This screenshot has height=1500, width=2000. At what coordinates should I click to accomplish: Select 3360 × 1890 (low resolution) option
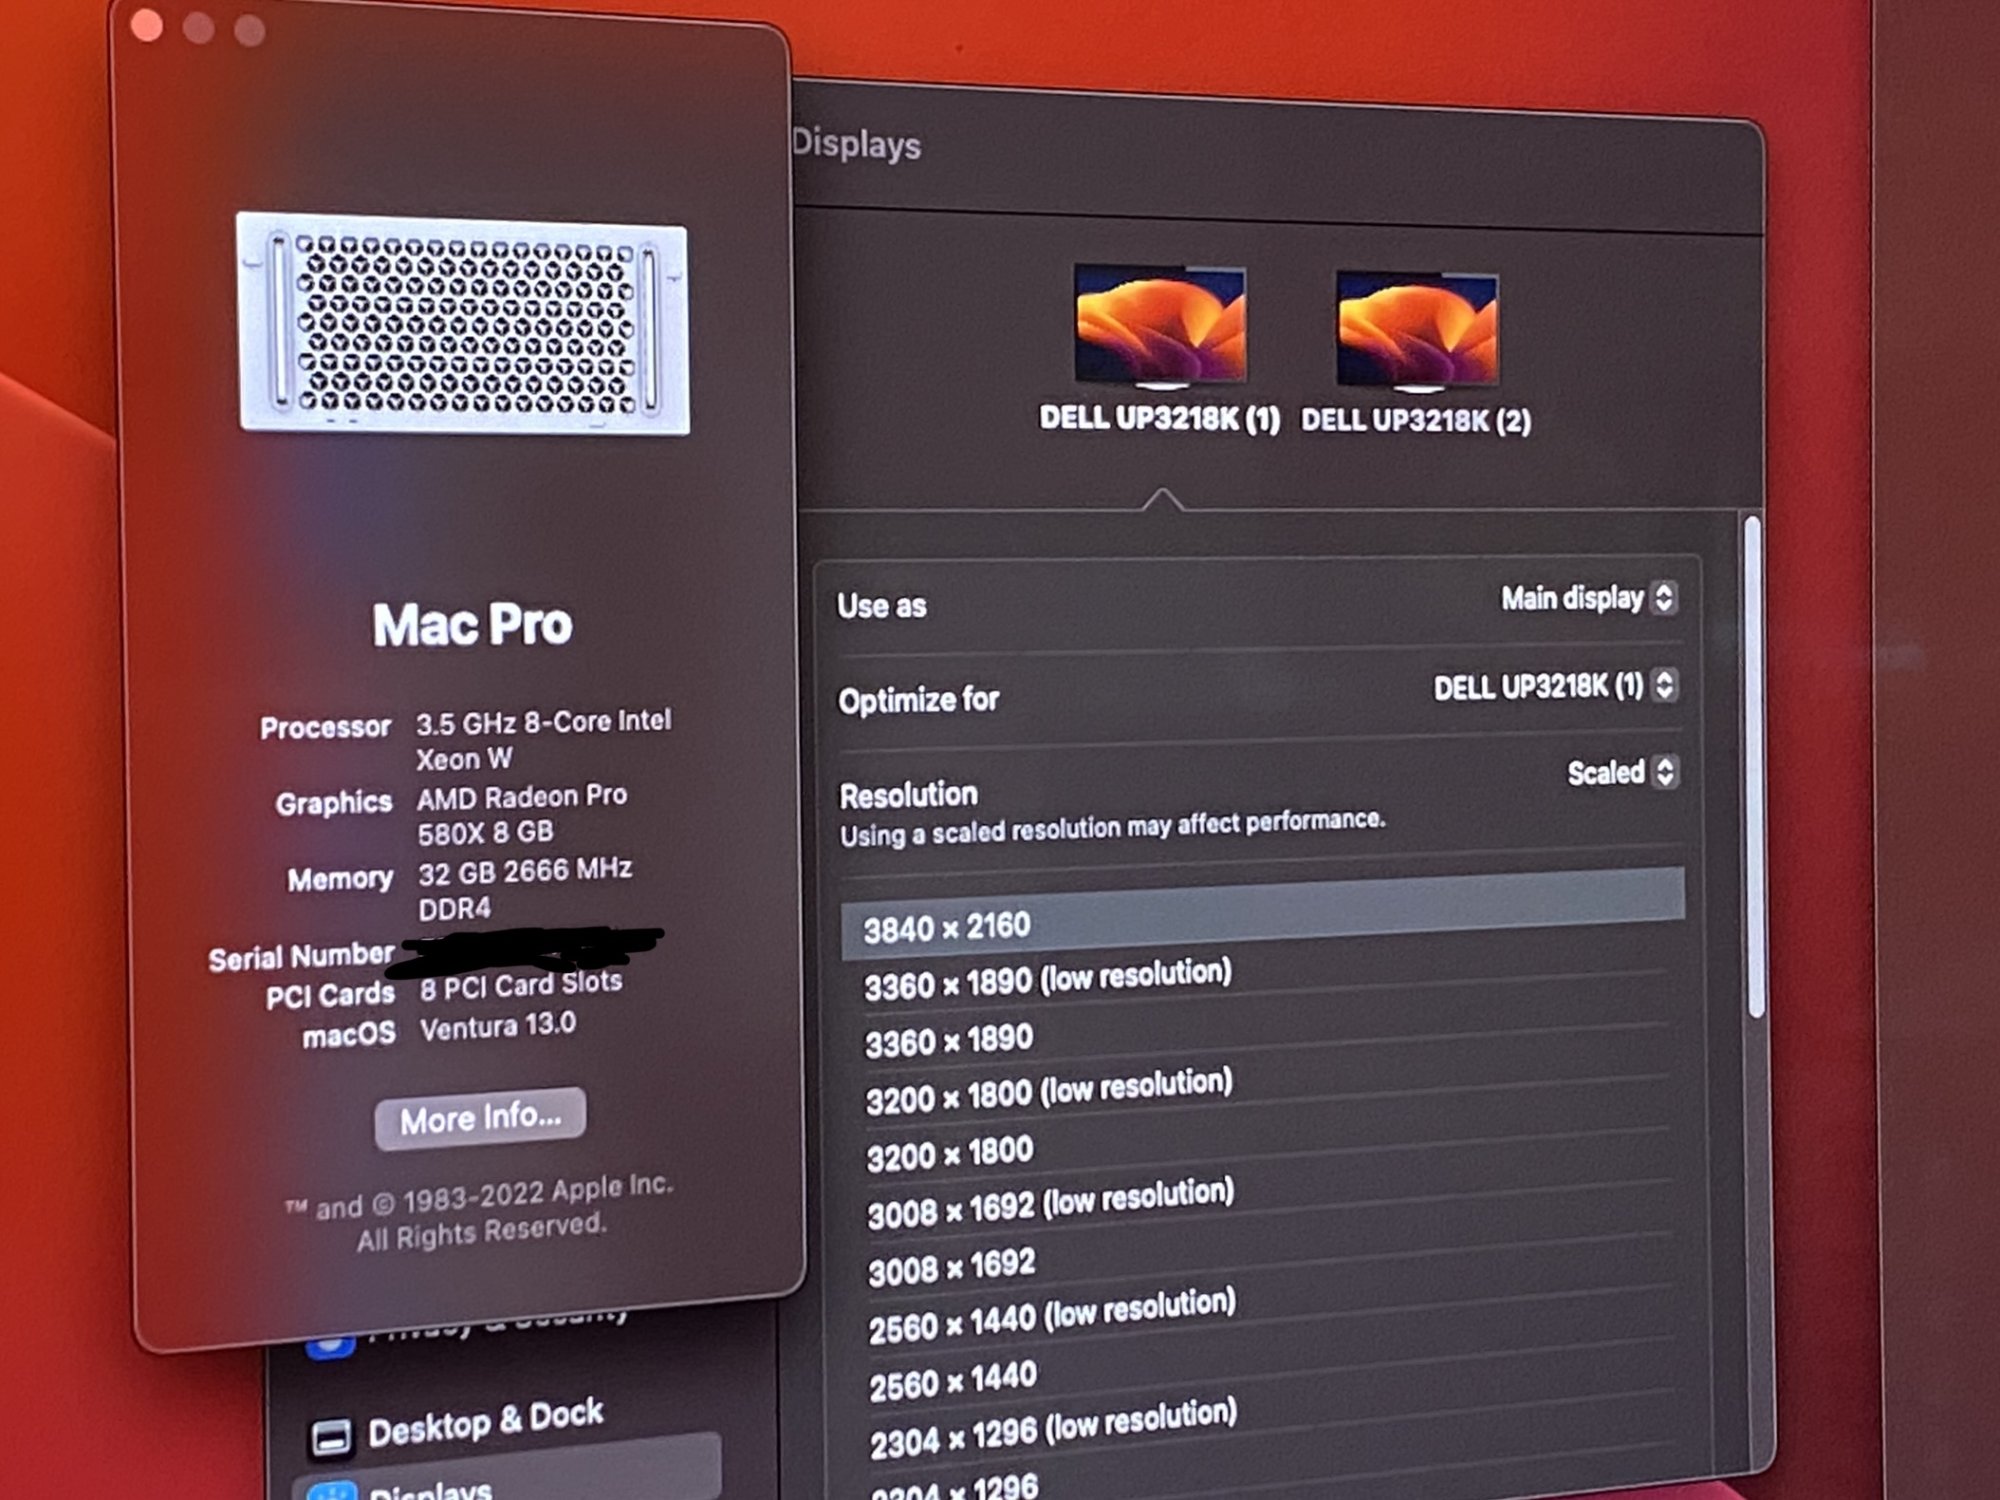pos(1047,980)
